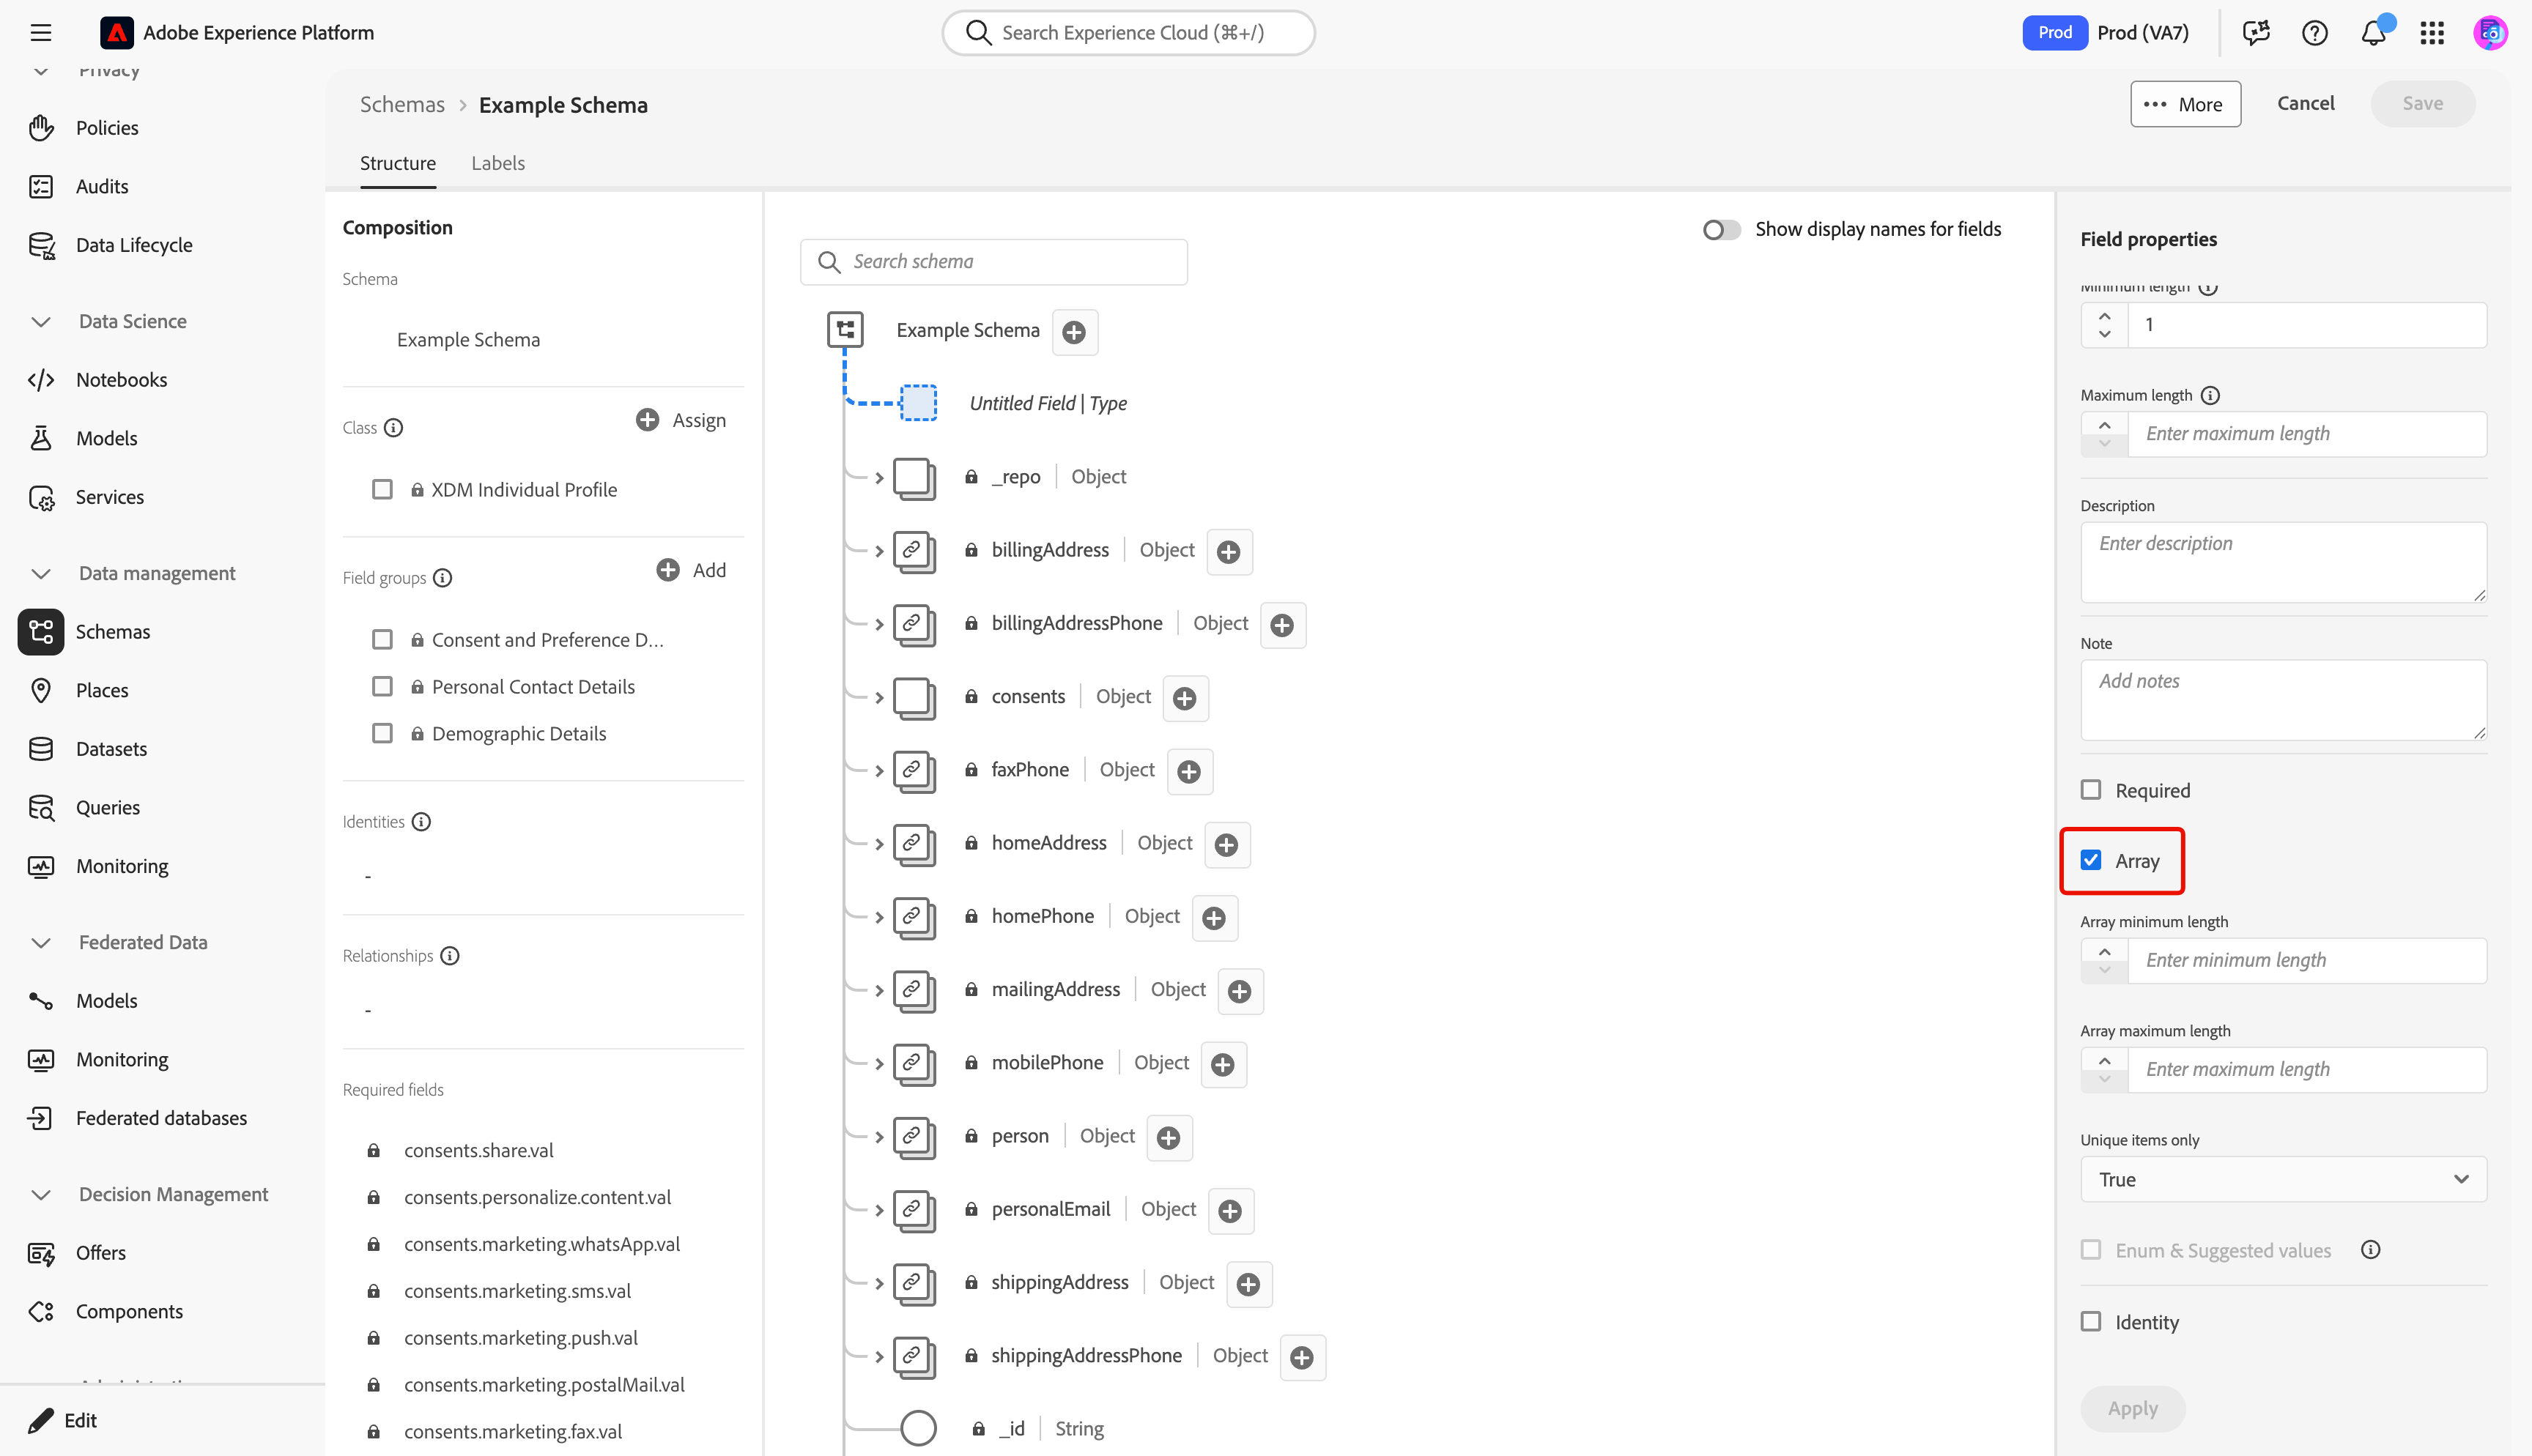Click the More button
This screenshot has width=2532, height=1456.
tap(2185, 104)
